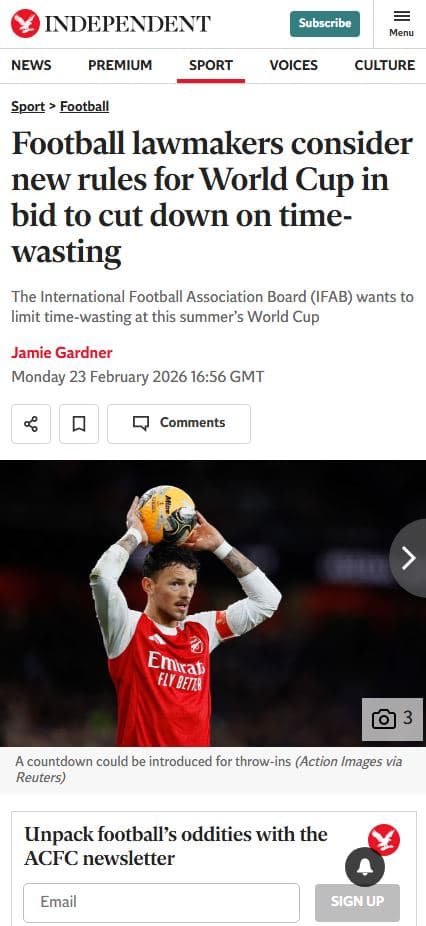Open photo gallery camera icon showing 3

392,719
